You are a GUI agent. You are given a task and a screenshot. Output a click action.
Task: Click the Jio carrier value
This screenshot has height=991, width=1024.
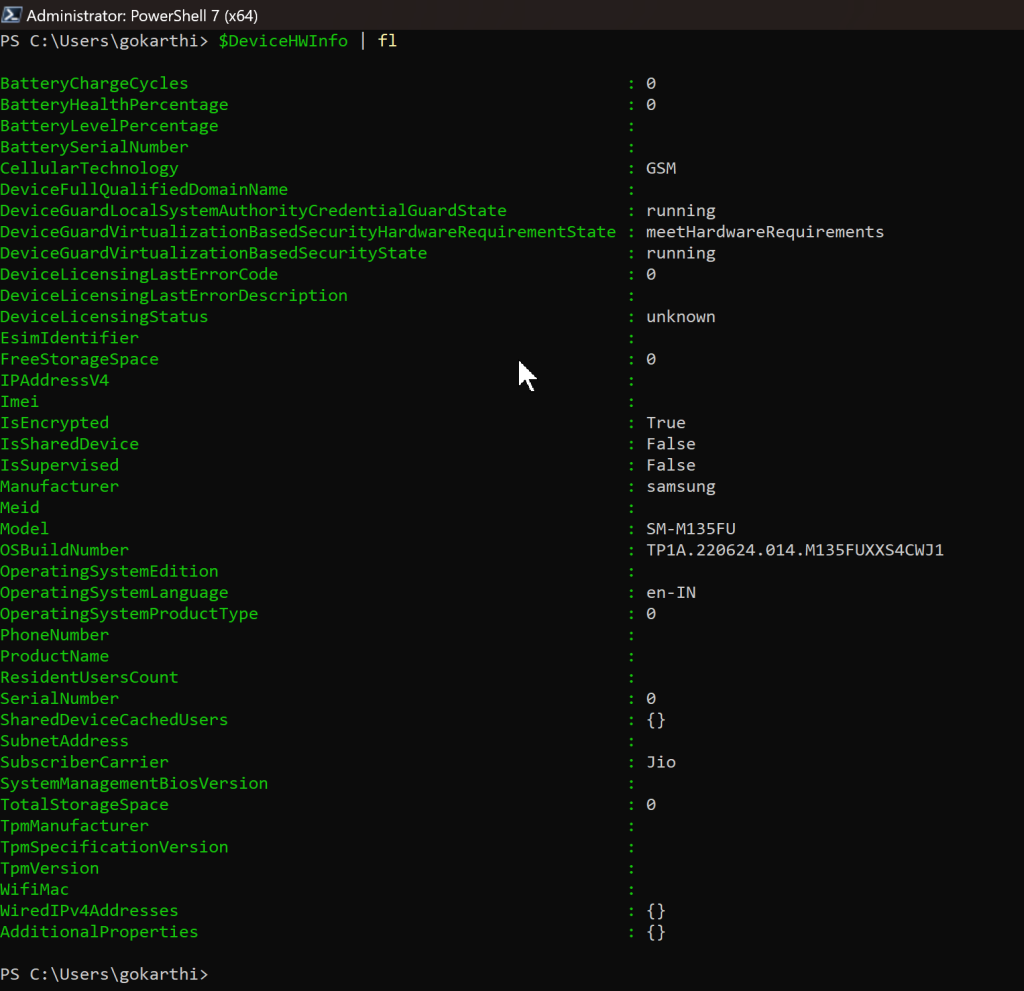661,762
